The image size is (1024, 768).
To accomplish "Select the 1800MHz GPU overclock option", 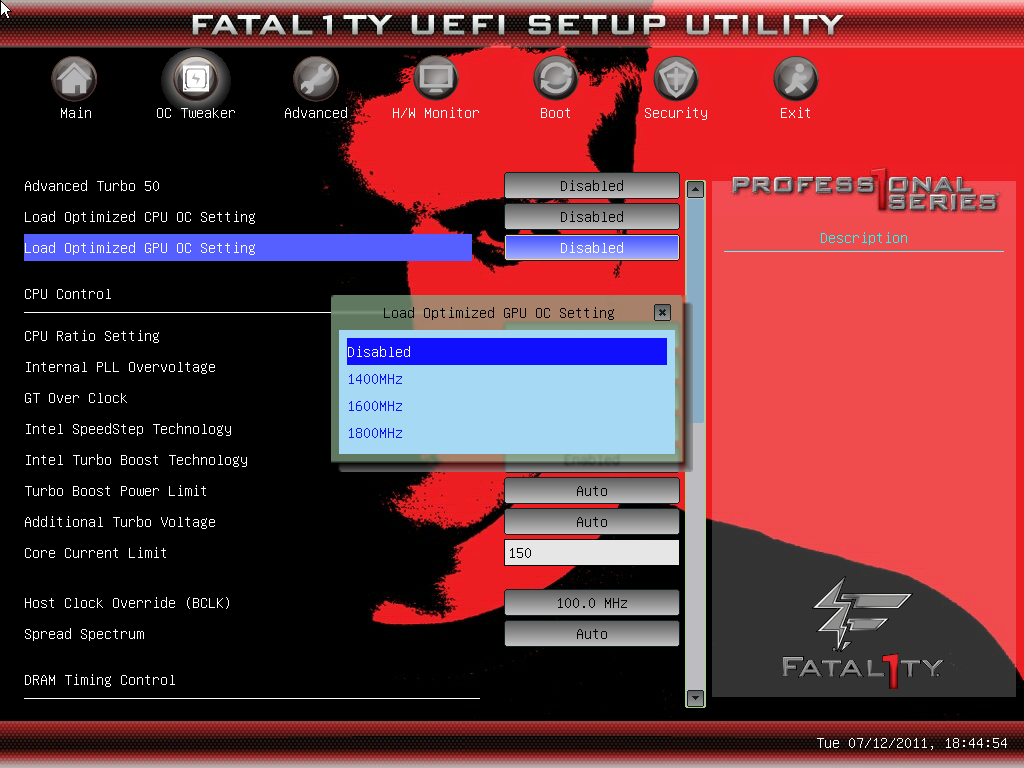I will click(376, 433).
